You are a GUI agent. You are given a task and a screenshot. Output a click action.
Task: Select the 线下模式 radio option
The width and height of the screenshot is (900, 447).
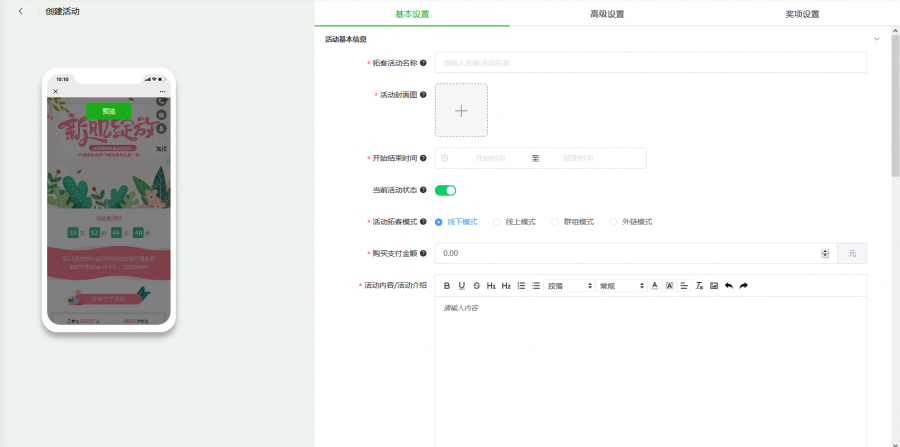tap(439, 222)
